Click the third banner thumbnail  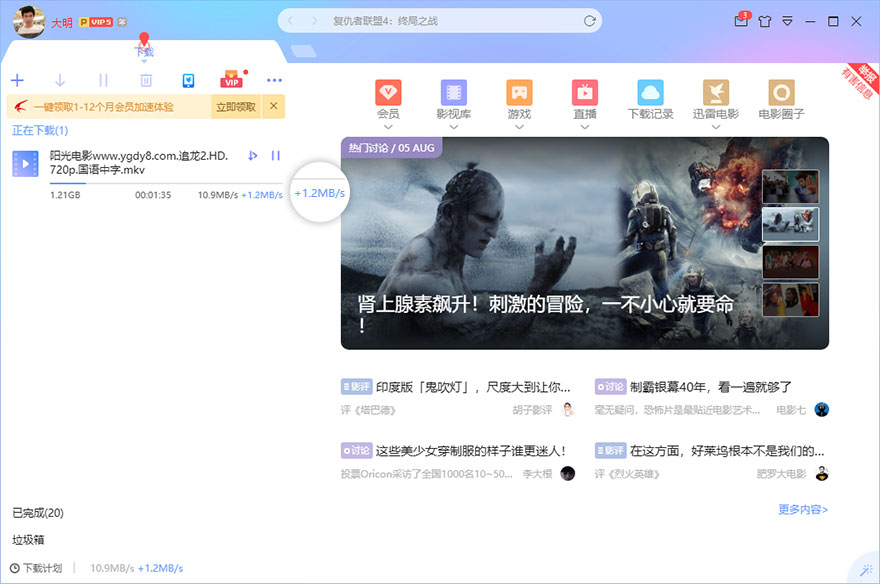[790, 262]
